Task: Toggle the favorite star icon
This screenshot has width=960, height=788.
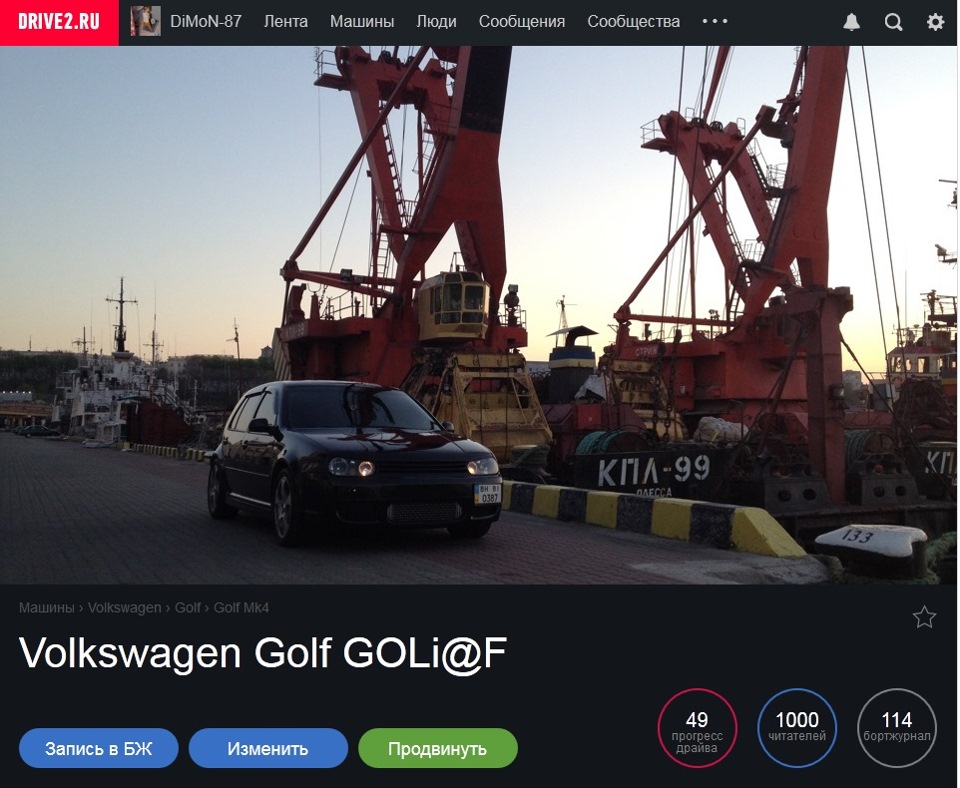Action: [924, 617]
